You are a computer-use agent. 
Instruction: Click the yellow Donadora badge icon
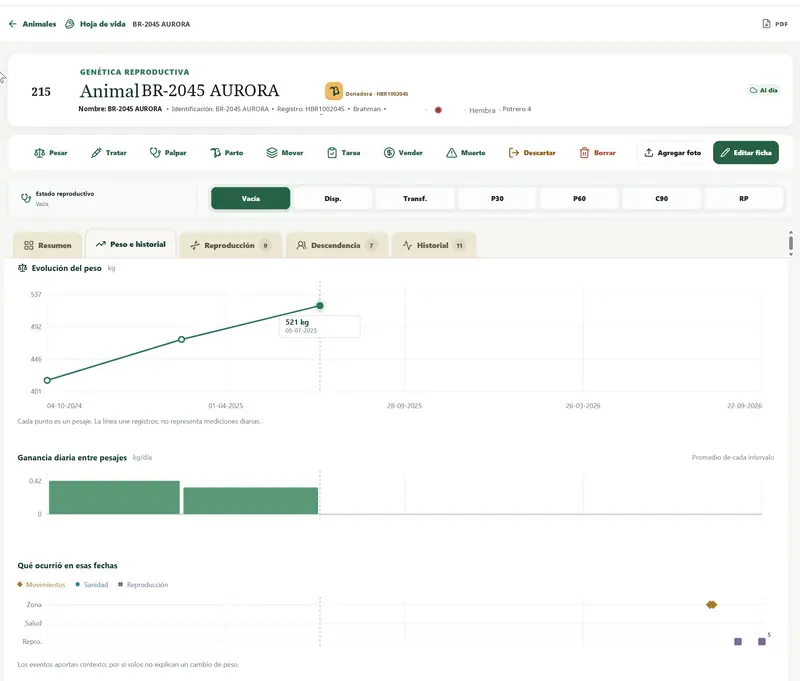[x=334, y=91]
